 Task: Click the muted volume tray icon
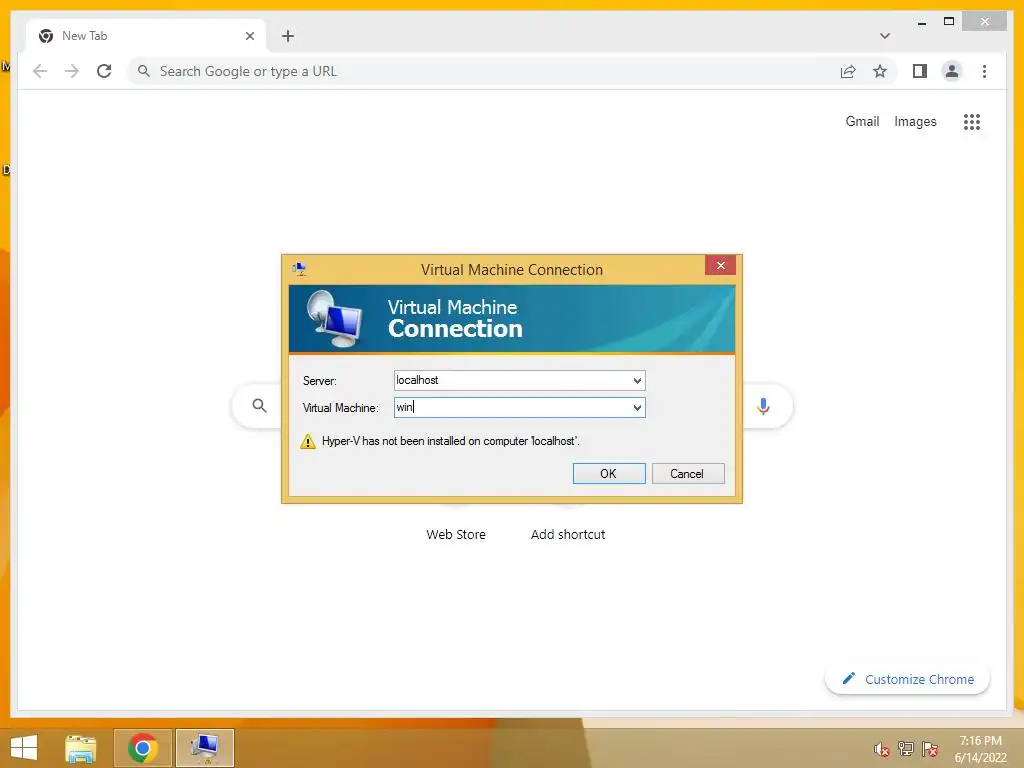[882, 749]
